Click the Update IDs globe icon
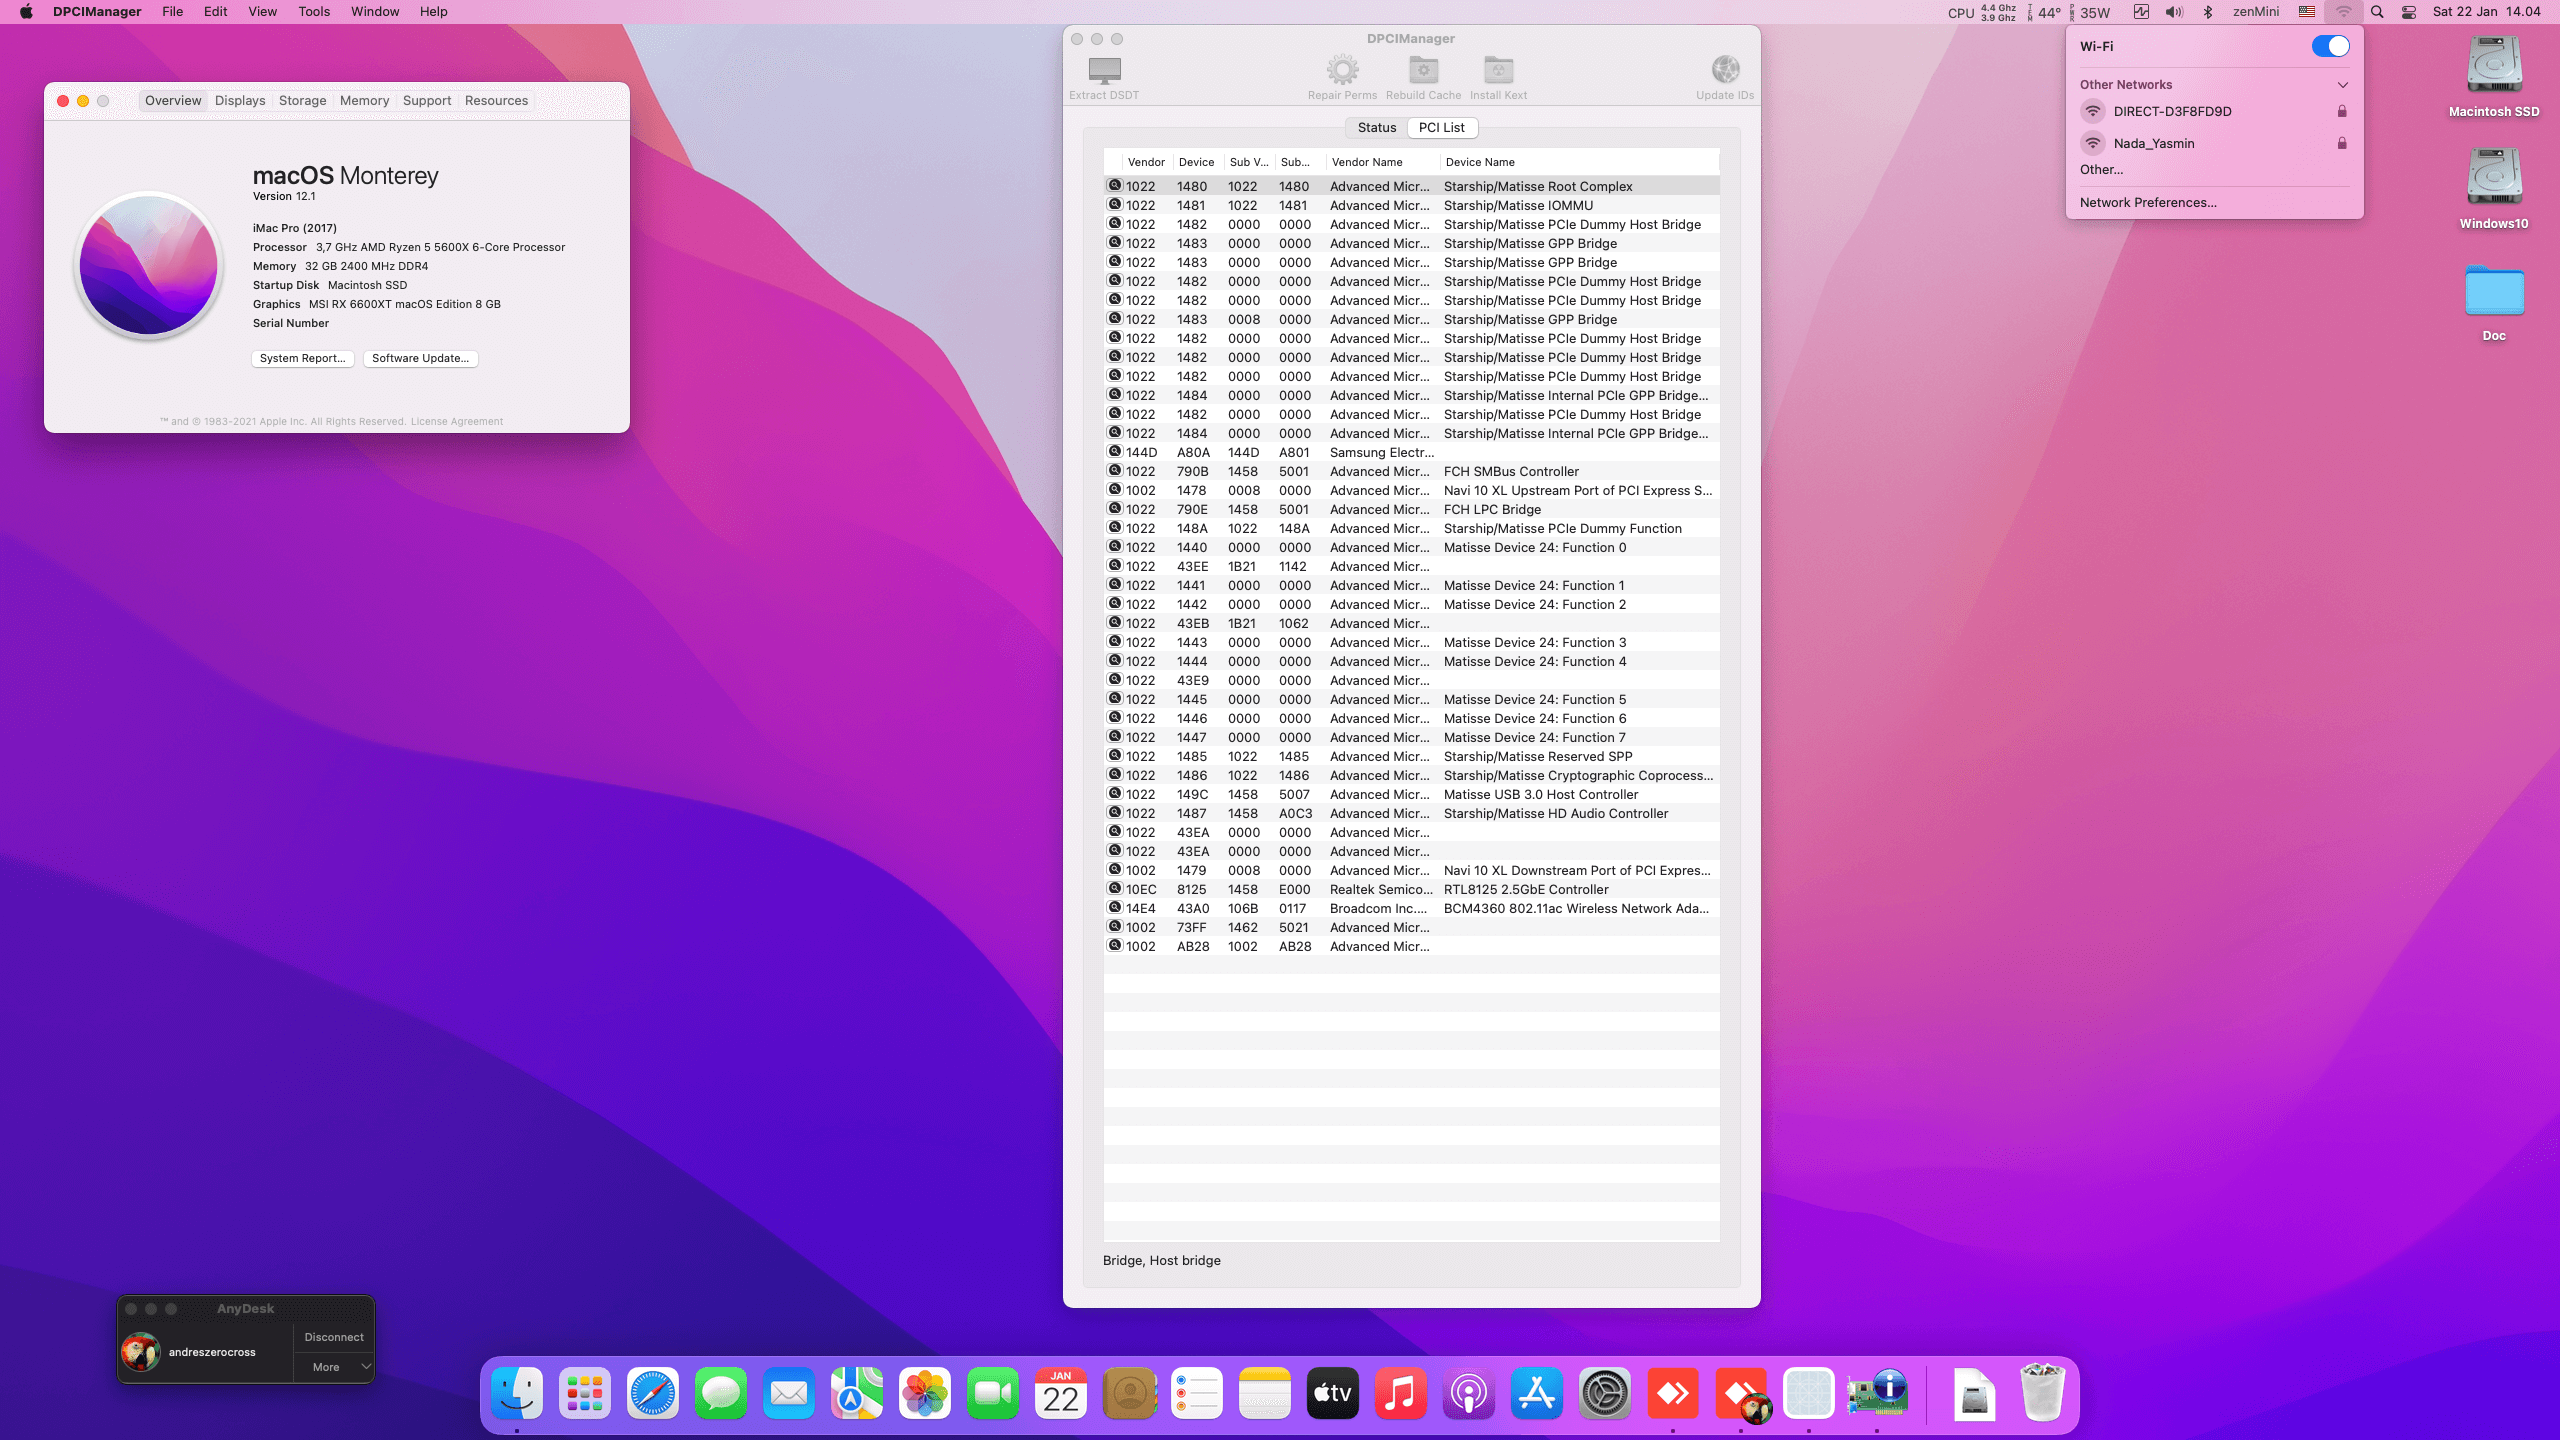2560x1440 pixels. click(x=1725, y=70)
